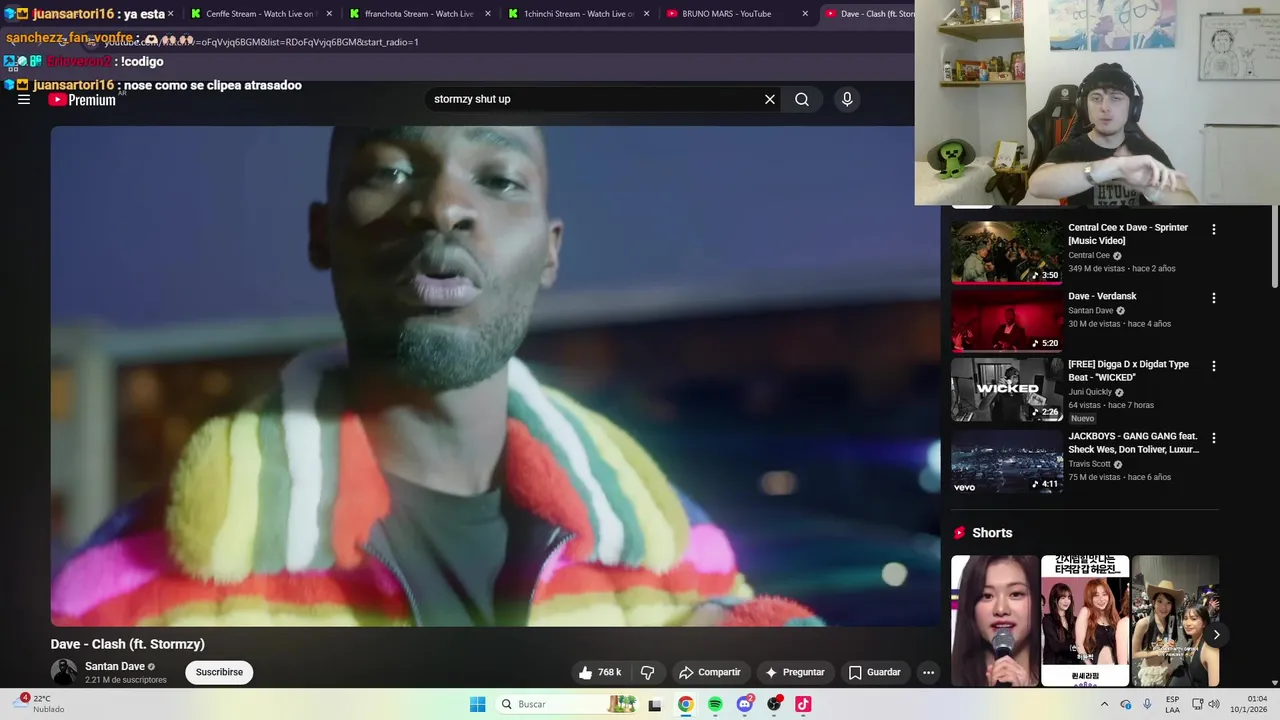The image size is (1280, 720).
Task: Advance the Shorts shelf with next arrow
Action: (x=1216, y=635)
